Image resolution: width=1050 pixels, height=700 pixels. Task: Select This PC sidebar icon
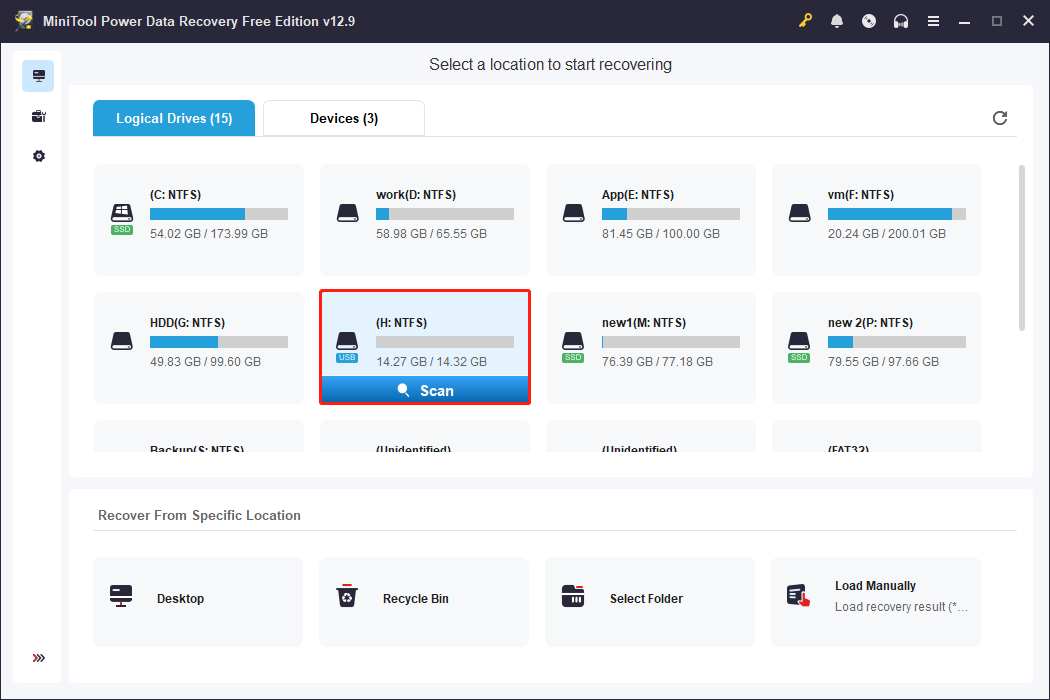coord(38,76)
